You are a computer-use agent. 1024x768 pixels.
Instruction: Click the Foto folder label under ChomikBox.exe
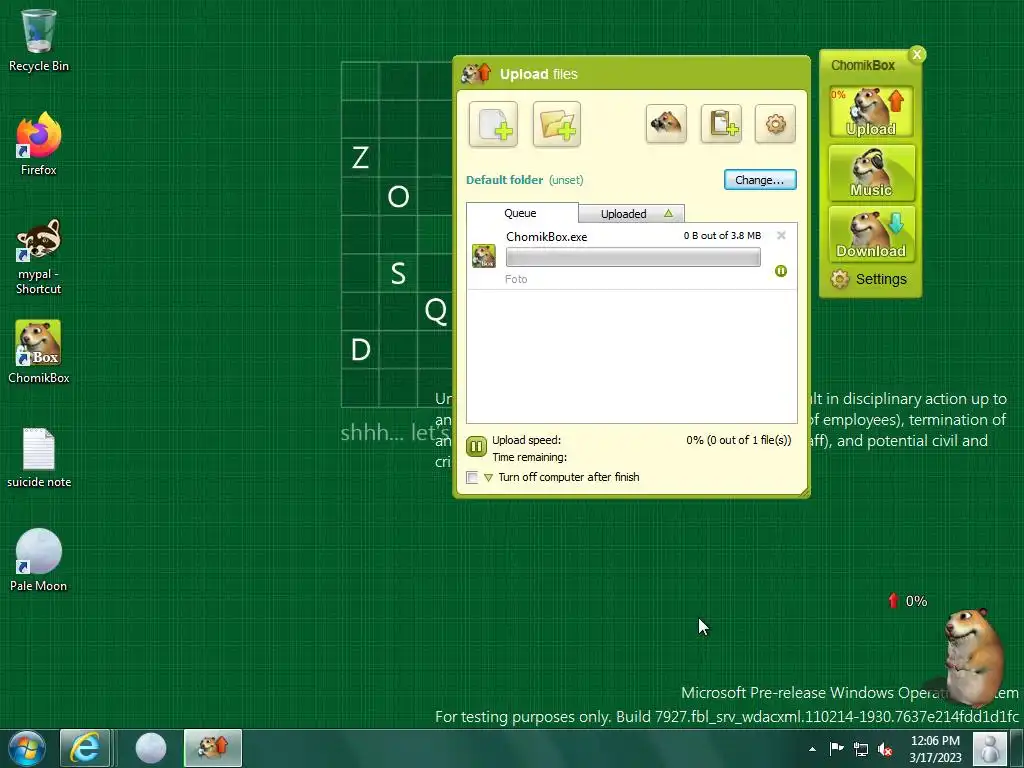click(516, 279)
